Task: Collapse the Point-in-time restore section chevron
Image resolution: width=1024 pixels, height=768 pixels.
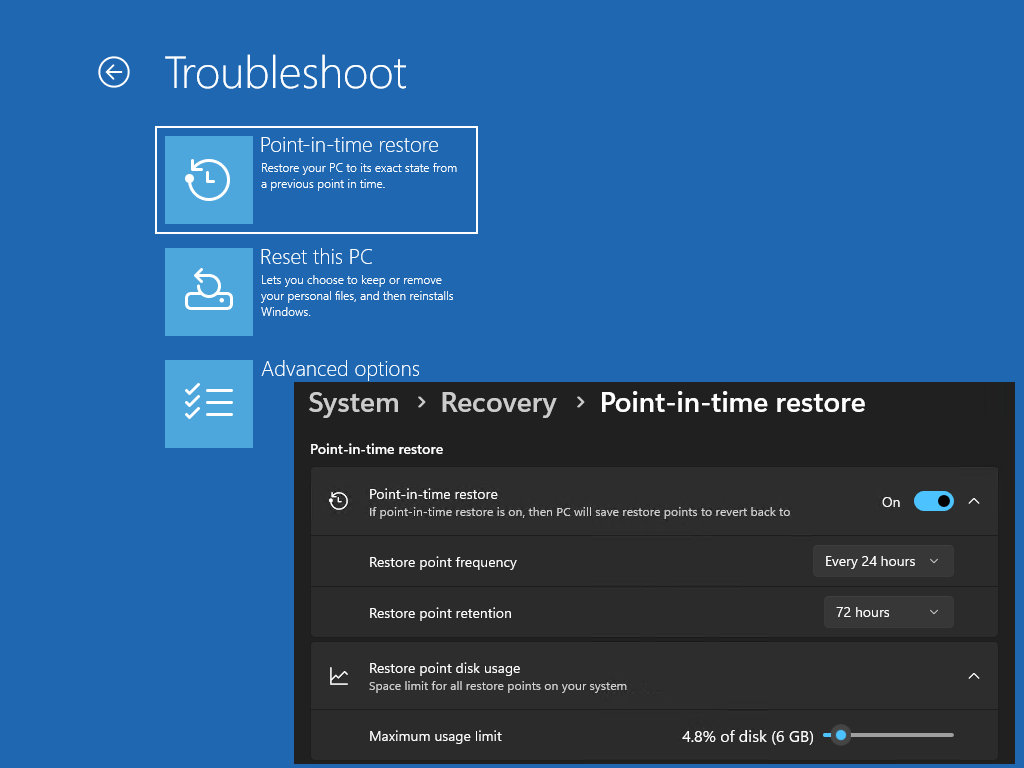Action: [x=974, y=502]
